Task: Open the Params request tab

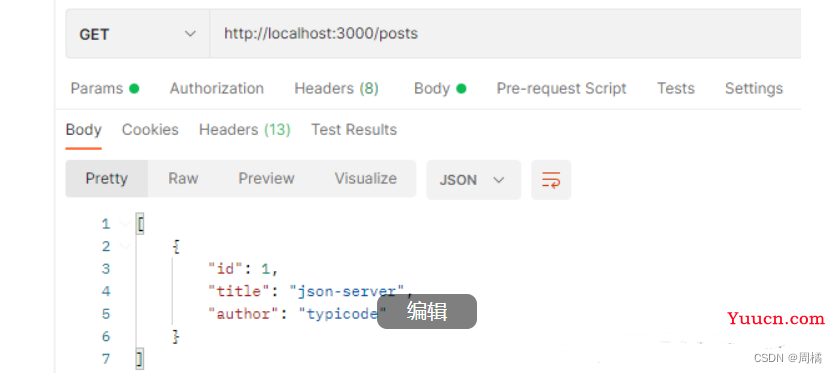Action: (105, 89)
